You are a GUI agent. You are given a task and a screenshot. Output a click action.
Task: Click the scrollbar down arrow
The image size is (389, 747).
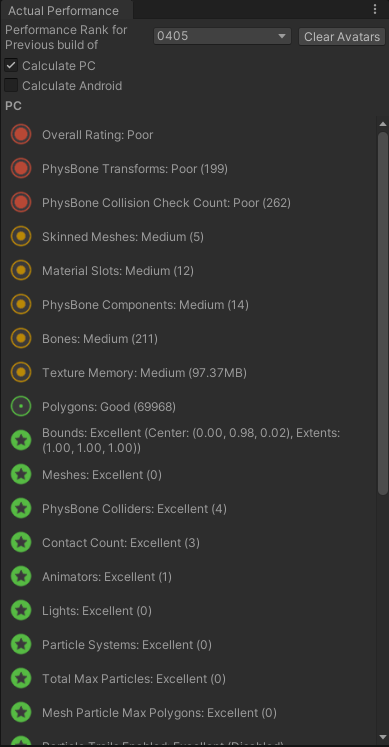click(x=383, y=737)
